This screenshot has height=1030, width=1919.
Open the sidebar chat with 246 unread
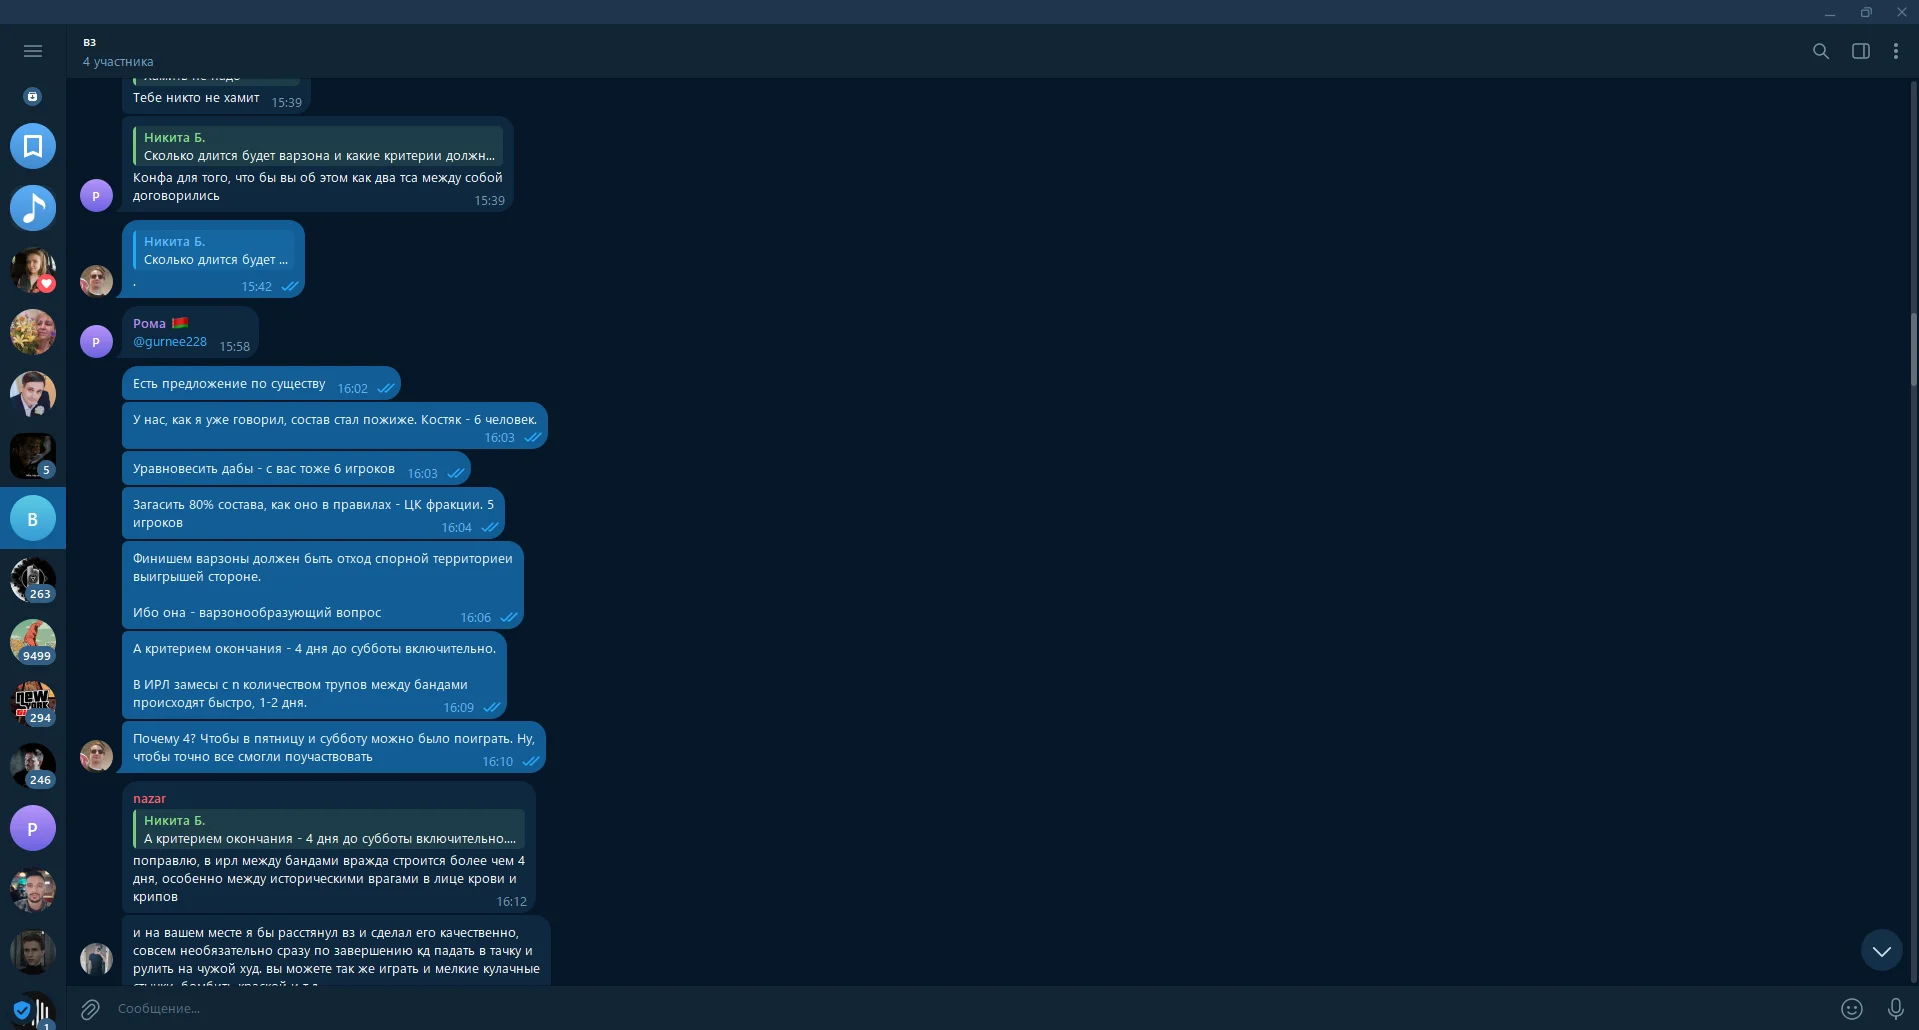[33, 766]
